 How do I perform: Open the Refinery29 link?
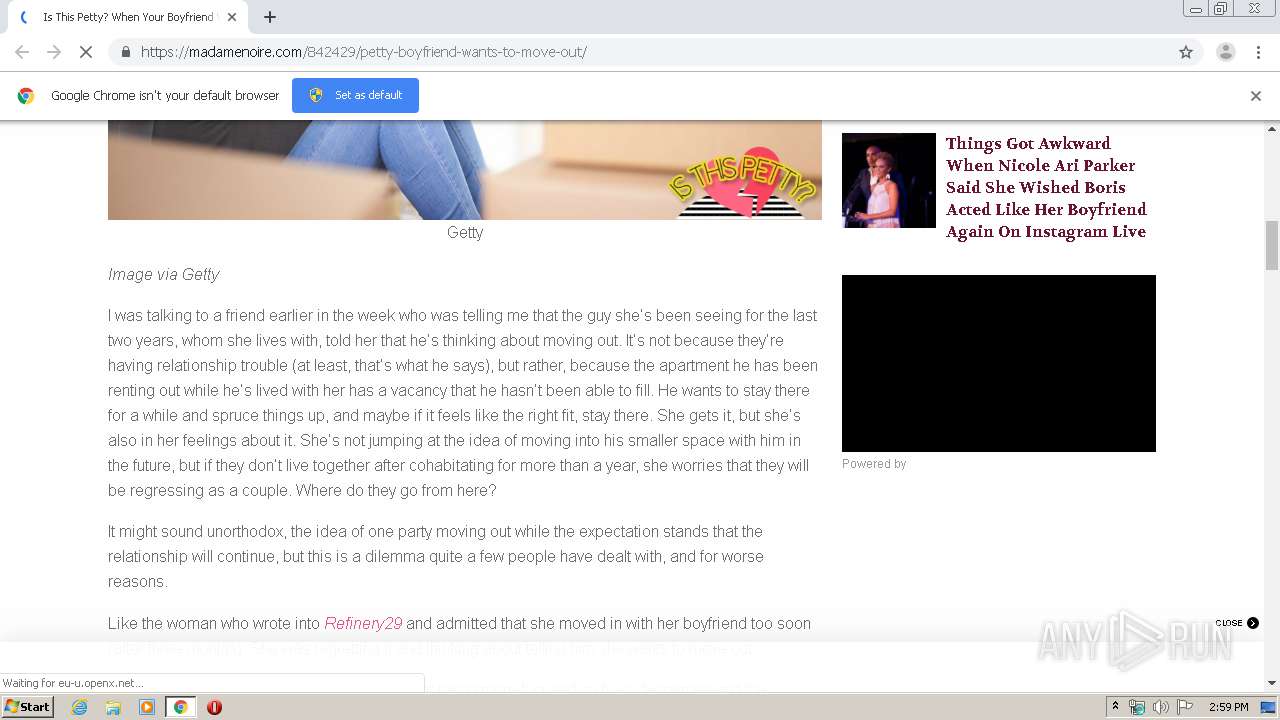[x=363, y=623]
